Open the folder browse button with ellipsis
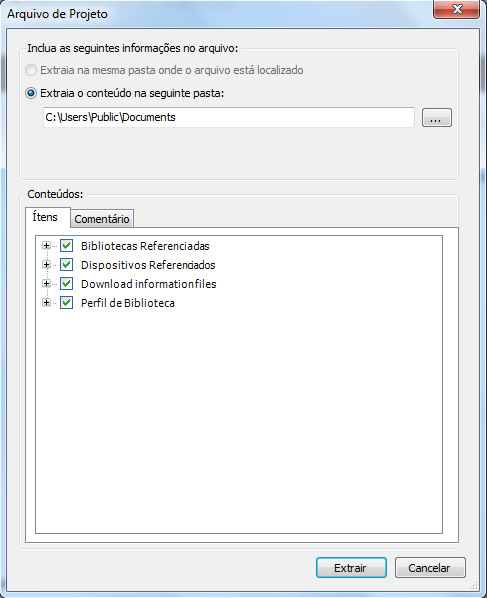 point(437,117)
